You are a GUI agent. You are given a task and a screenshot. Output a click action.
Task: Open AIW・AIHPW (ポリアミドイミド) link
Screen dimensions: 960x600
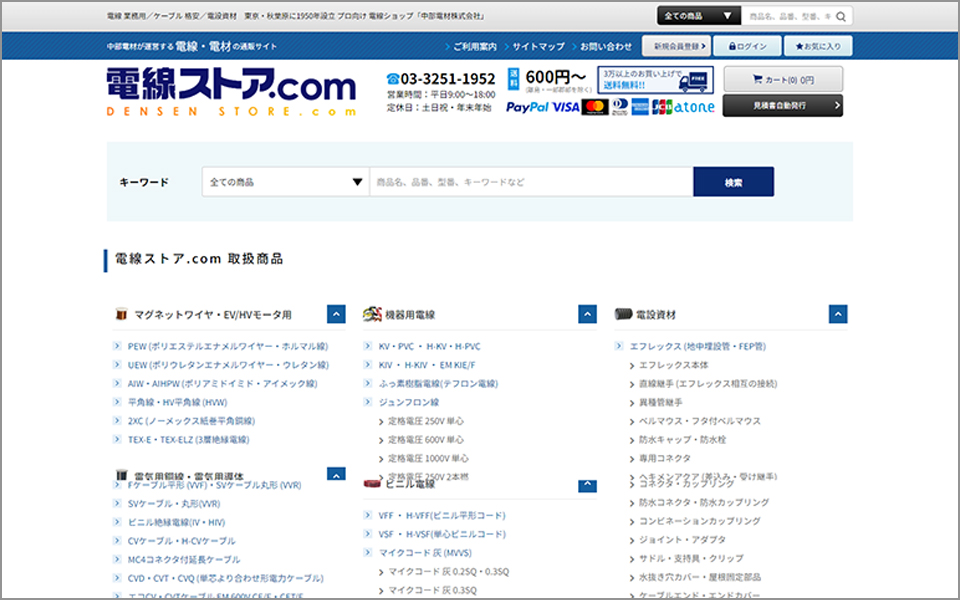[x=222, y=384]
